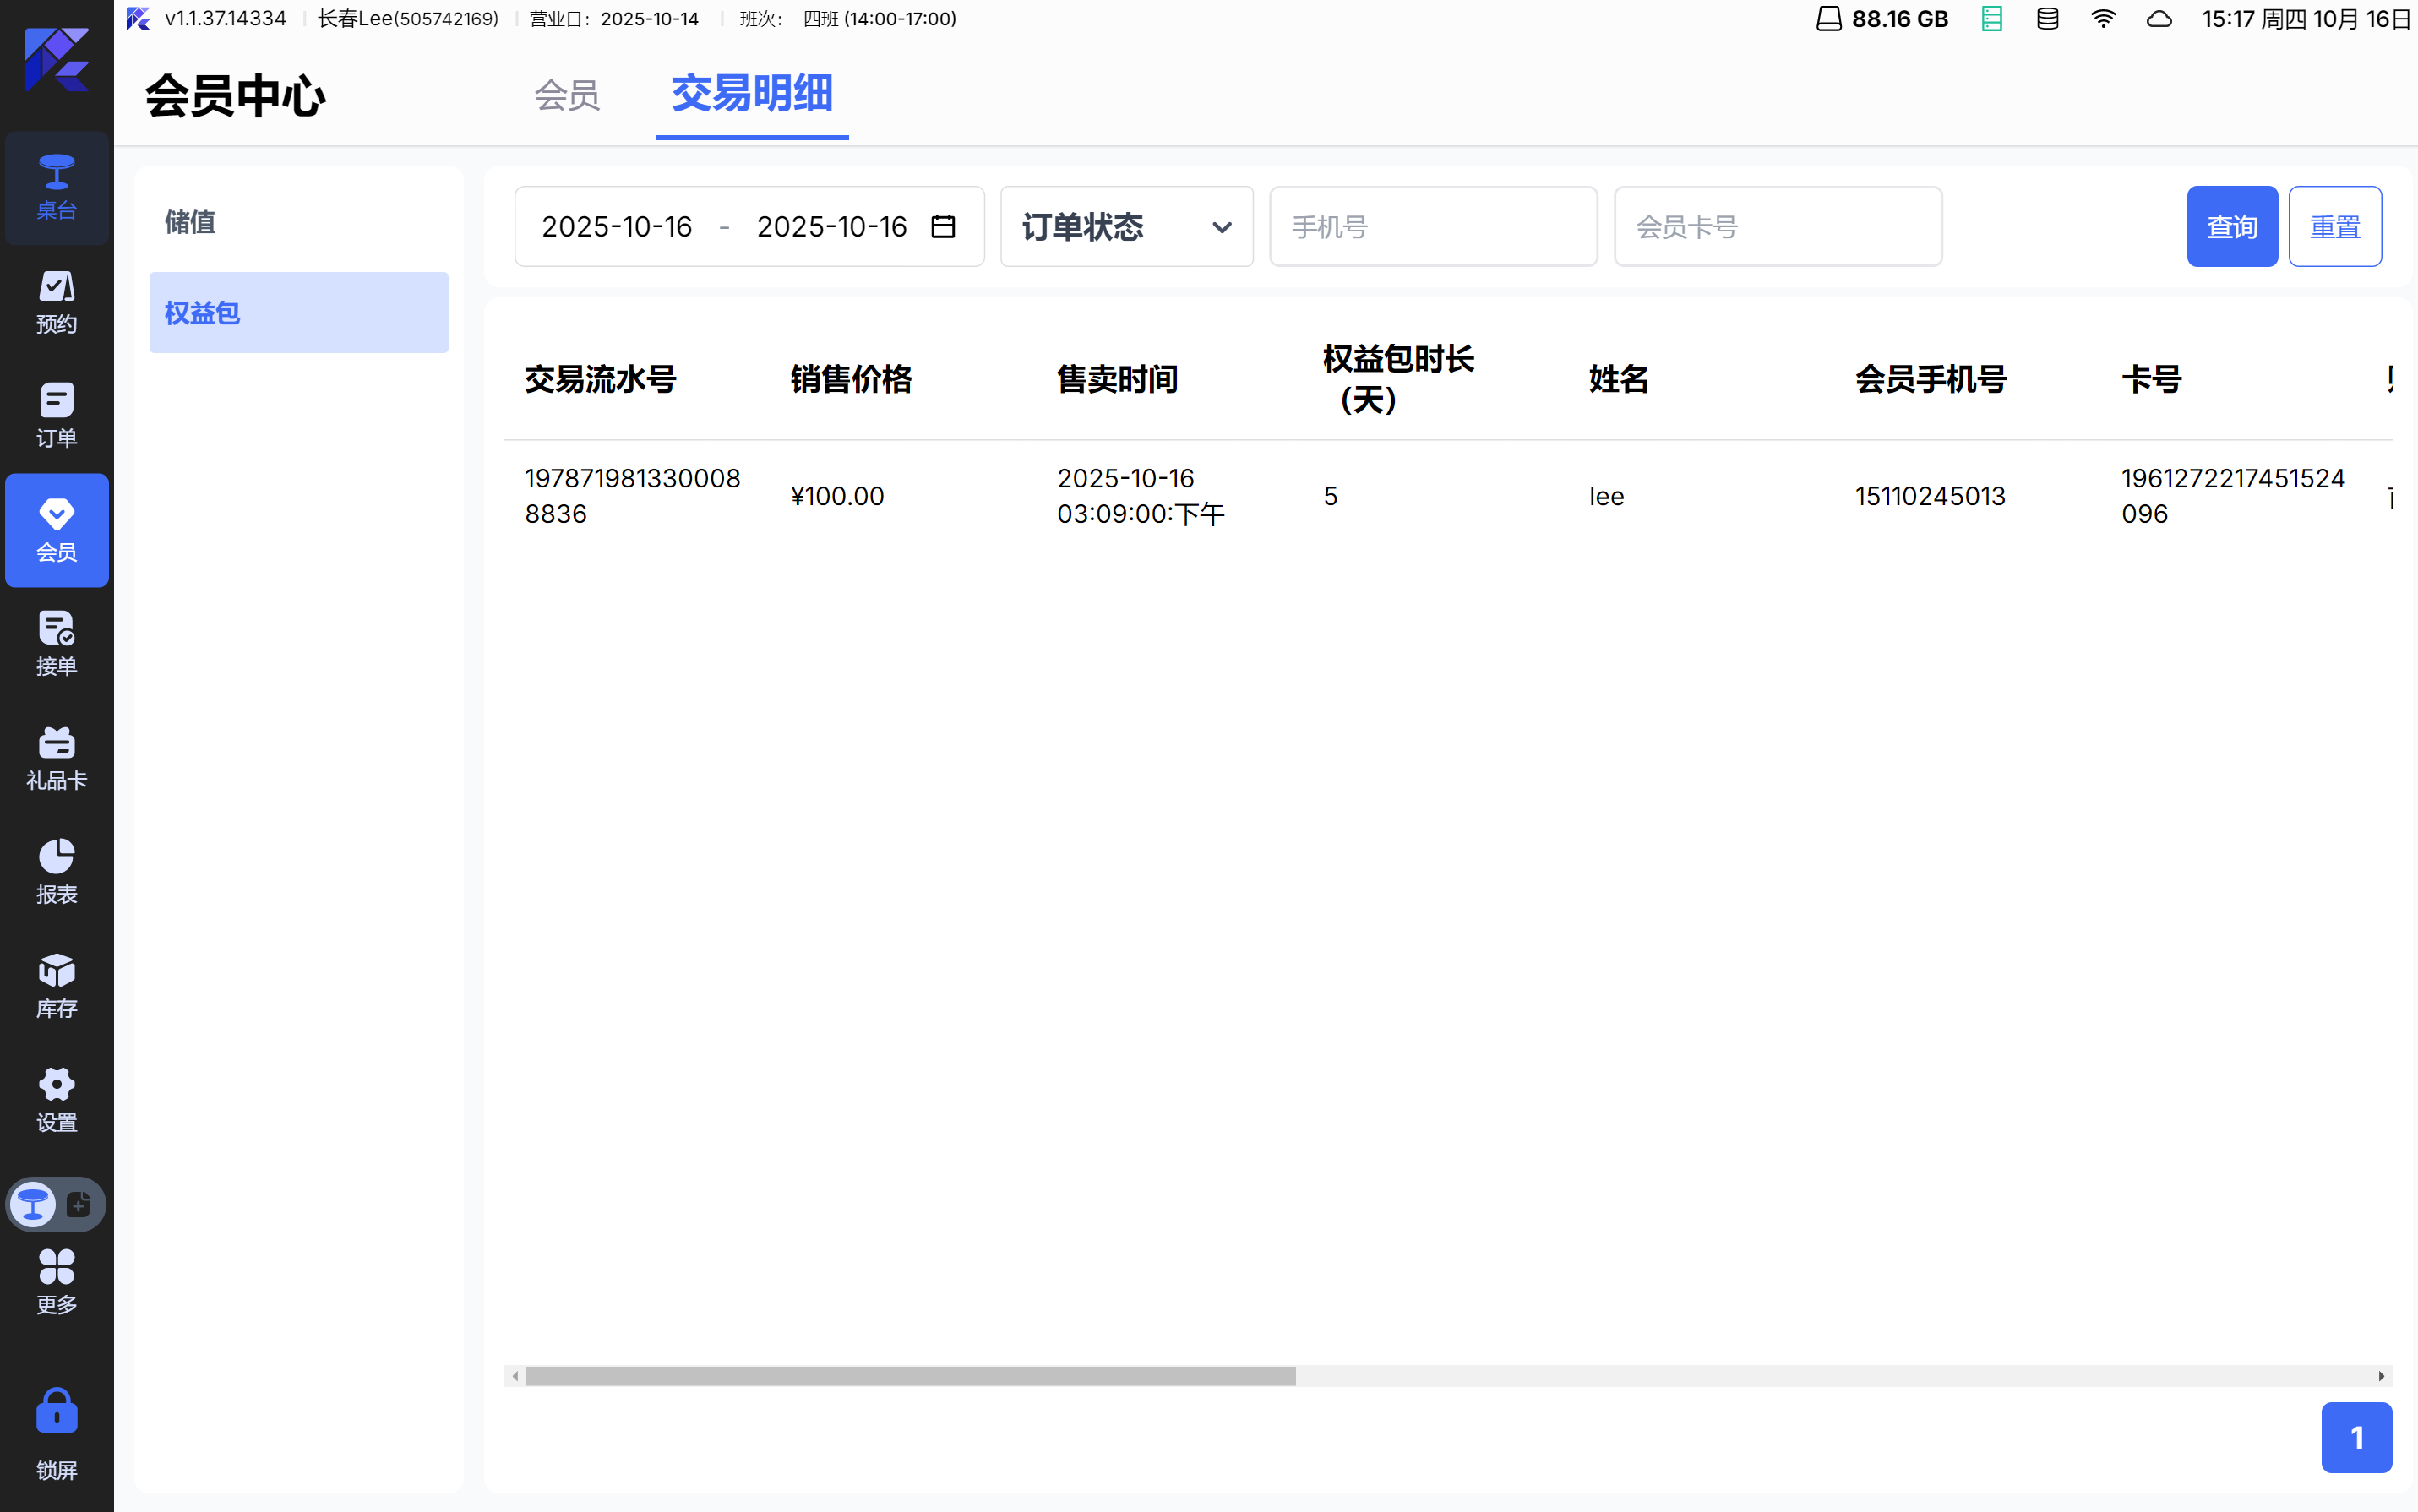Click the 重置 reset button

(x=2334, y=227)
